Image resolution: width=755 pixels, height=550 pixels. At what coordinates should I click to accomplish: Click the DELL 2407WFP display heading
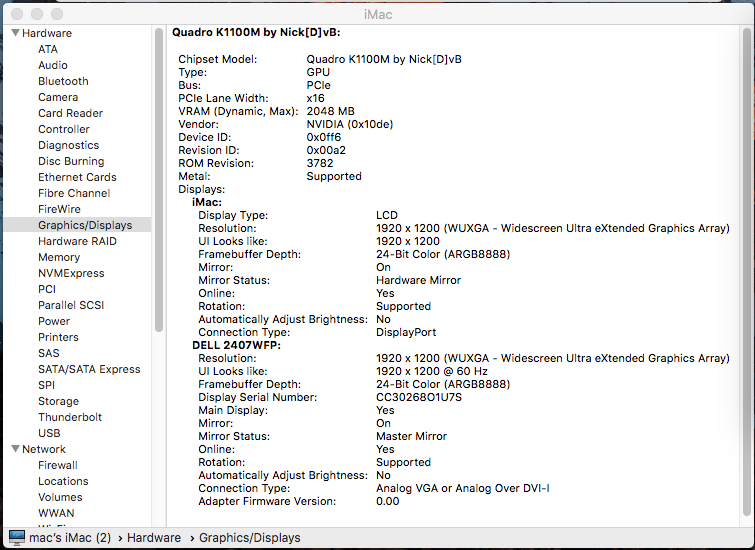[x=236, y=345]
